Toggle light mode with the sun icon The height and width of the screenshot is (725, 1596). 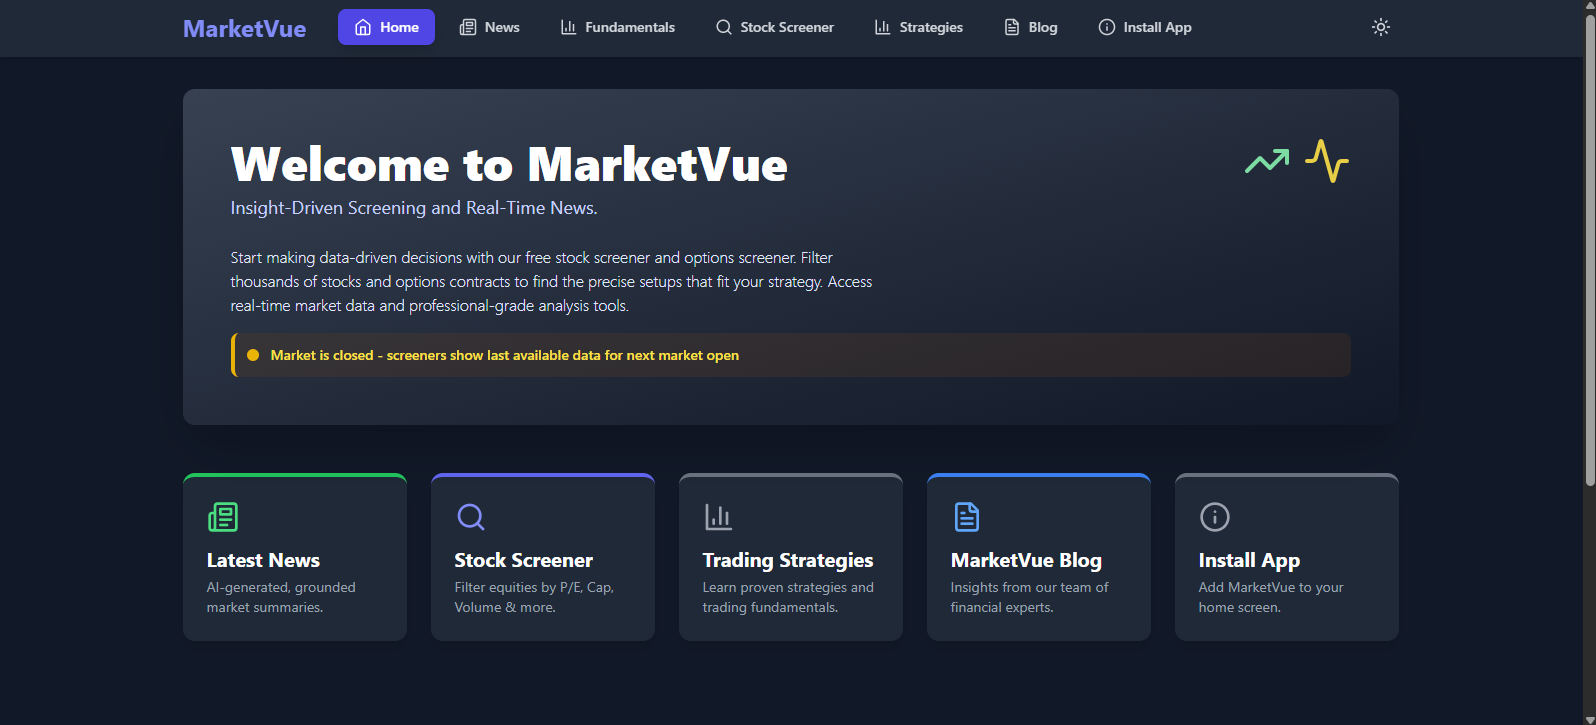coord(1380,28)
